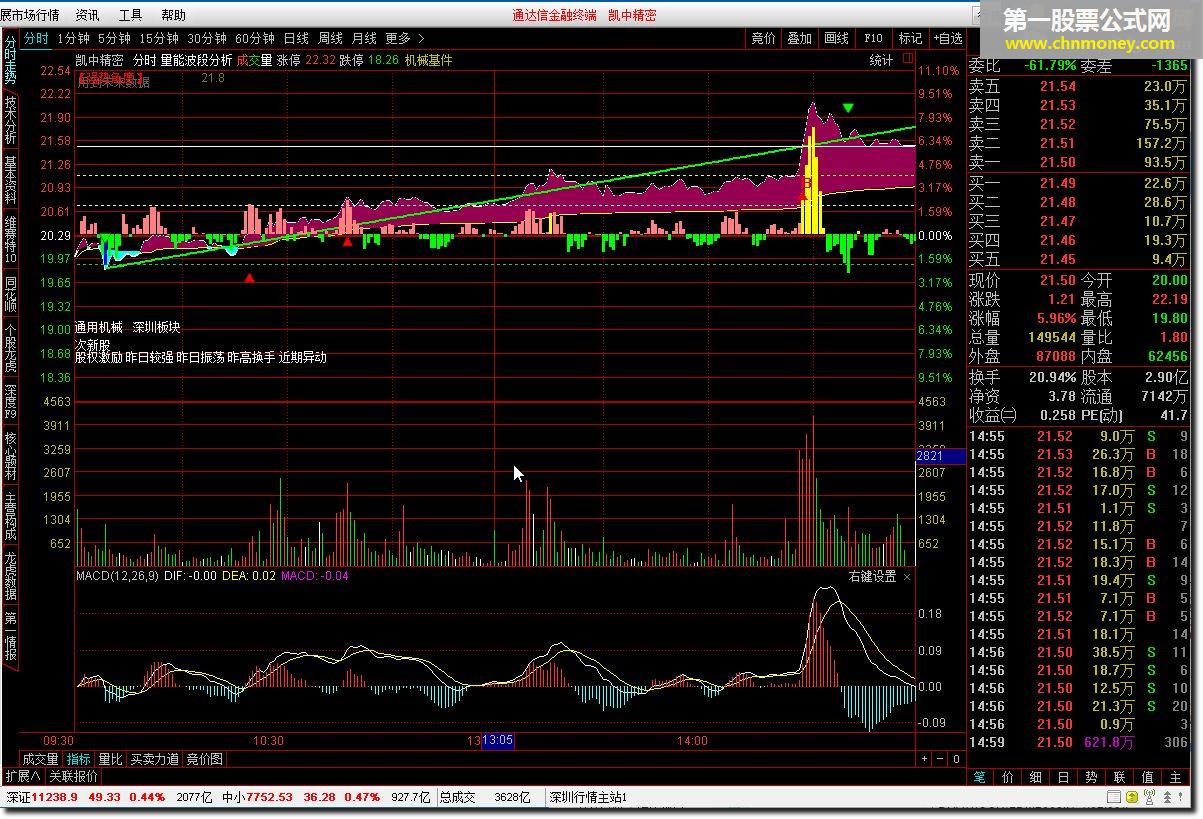Screen dimensions: 1203x819
Task: Switch to the 15分钟 chart
Action: [x=159, y=38]
